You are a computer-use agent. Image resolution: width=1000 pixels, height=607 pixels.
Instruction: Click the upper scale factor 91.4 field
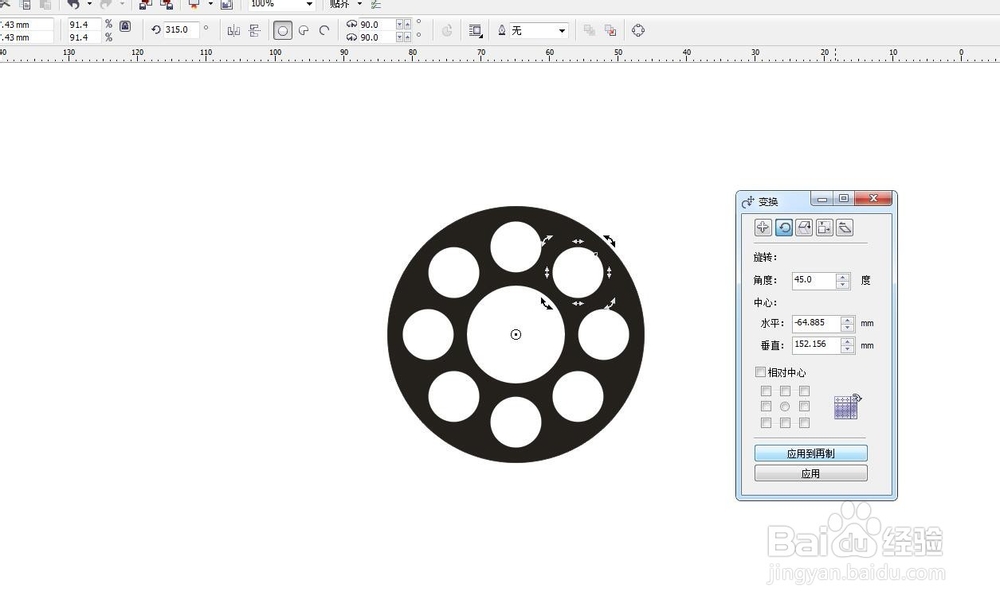[84, 24]
